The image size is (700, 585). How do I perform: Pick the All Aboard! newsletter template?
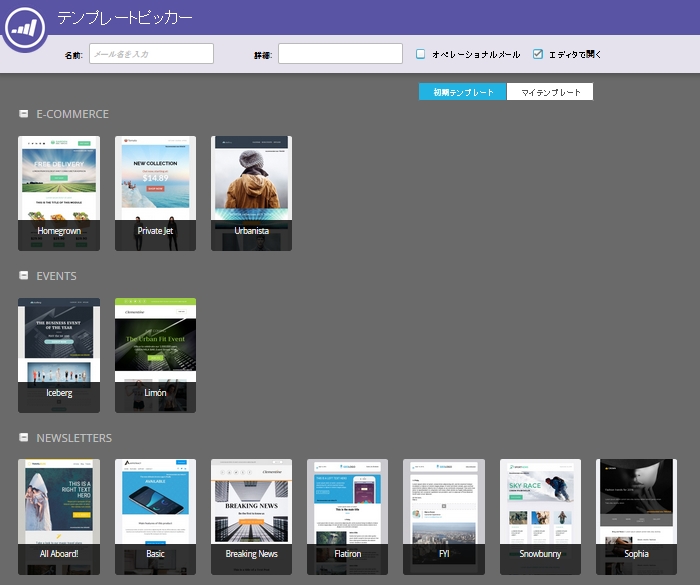59,517
